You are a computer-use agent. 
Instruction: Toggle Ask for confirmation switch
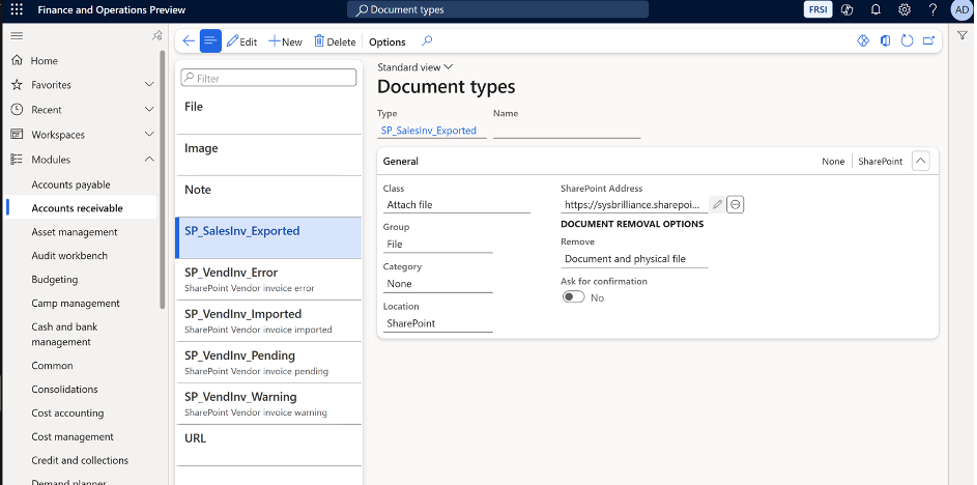573,297
